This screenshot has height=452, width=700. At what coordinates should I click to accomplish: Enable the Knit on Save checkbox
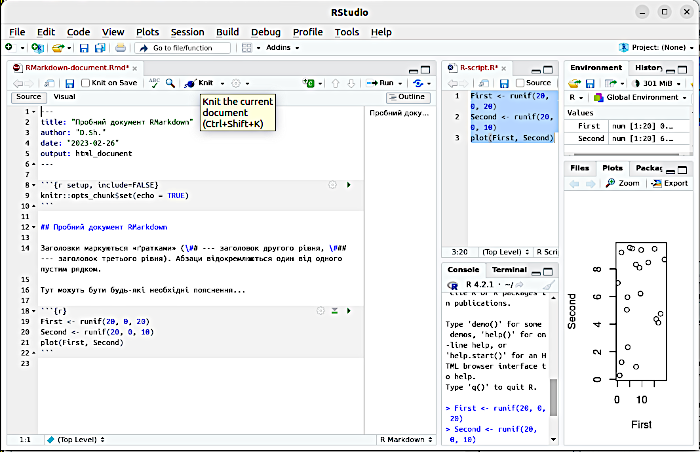click(85, 83)
